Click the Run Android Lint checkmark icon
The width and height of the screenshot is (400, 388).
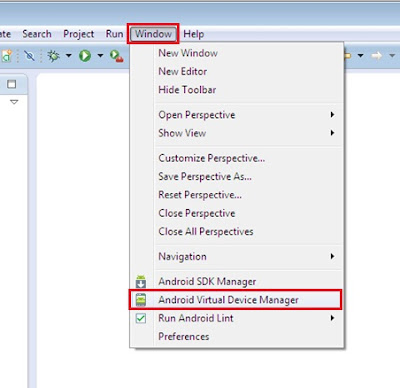[x=141, y=318]
